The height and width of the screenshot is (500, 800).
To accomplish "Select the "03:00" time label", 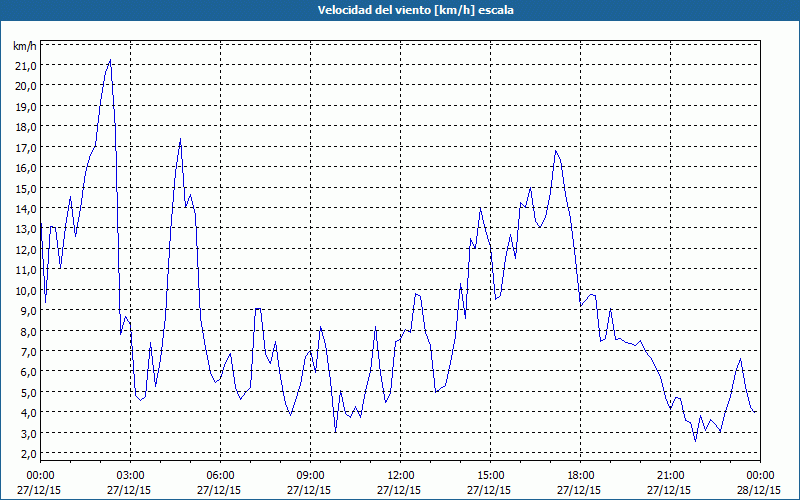I will (131, 476).
